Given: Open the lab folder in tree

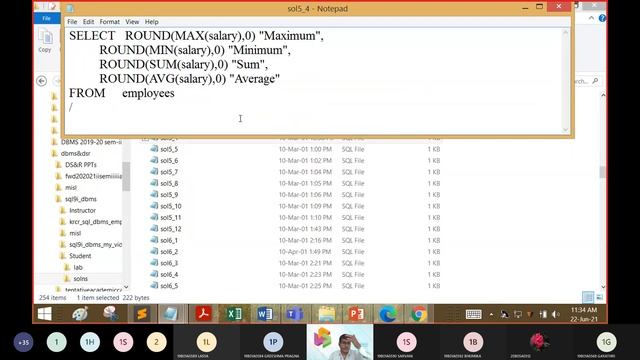Looking at the screenshot, I should click(x=78, y=268).
